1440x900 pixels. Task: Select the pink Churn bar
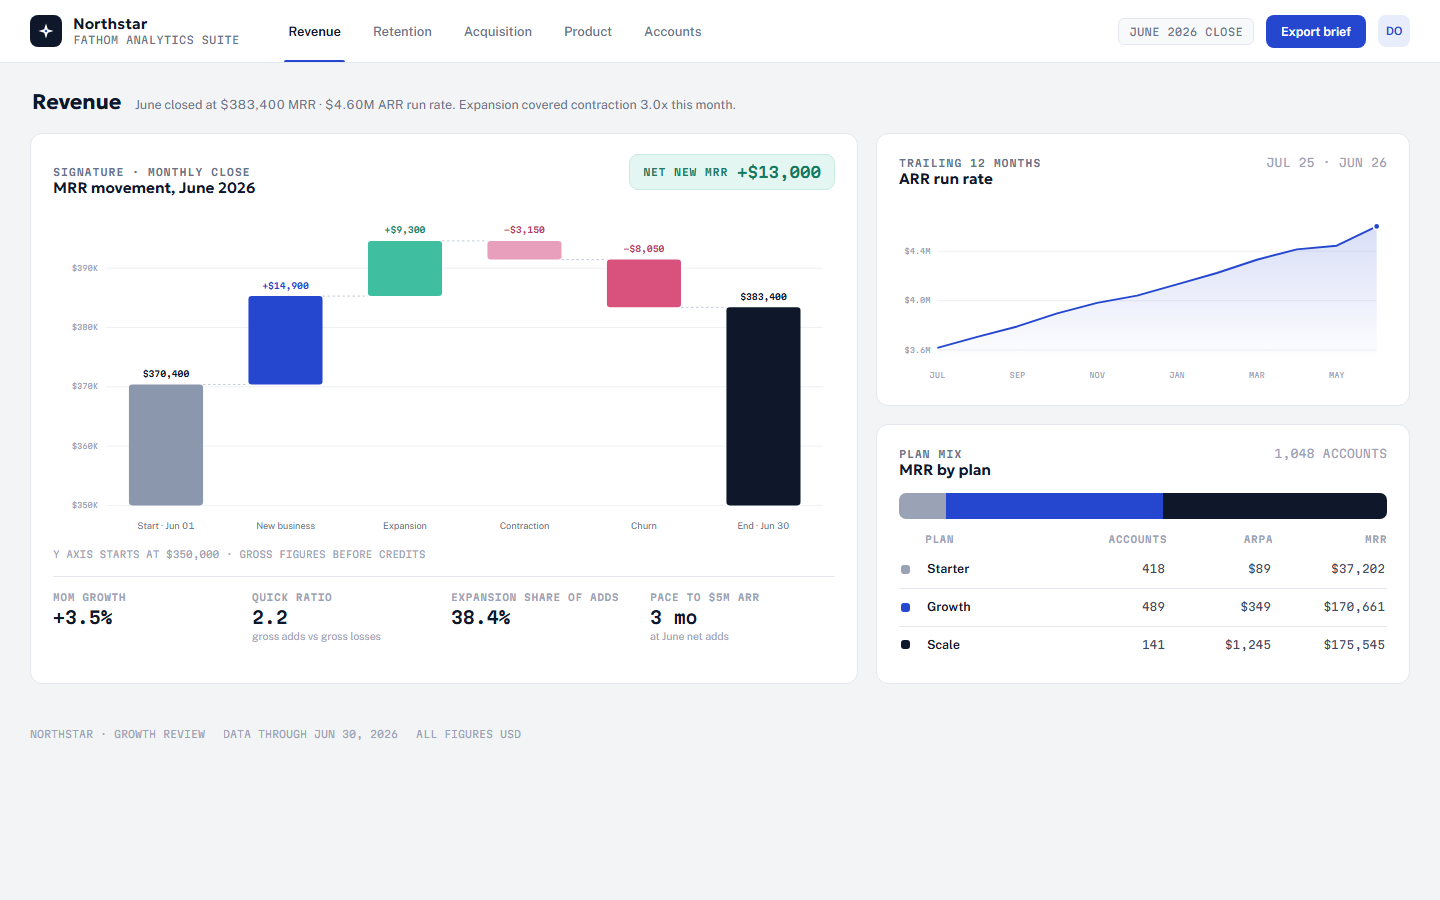[x=644, y=283]
